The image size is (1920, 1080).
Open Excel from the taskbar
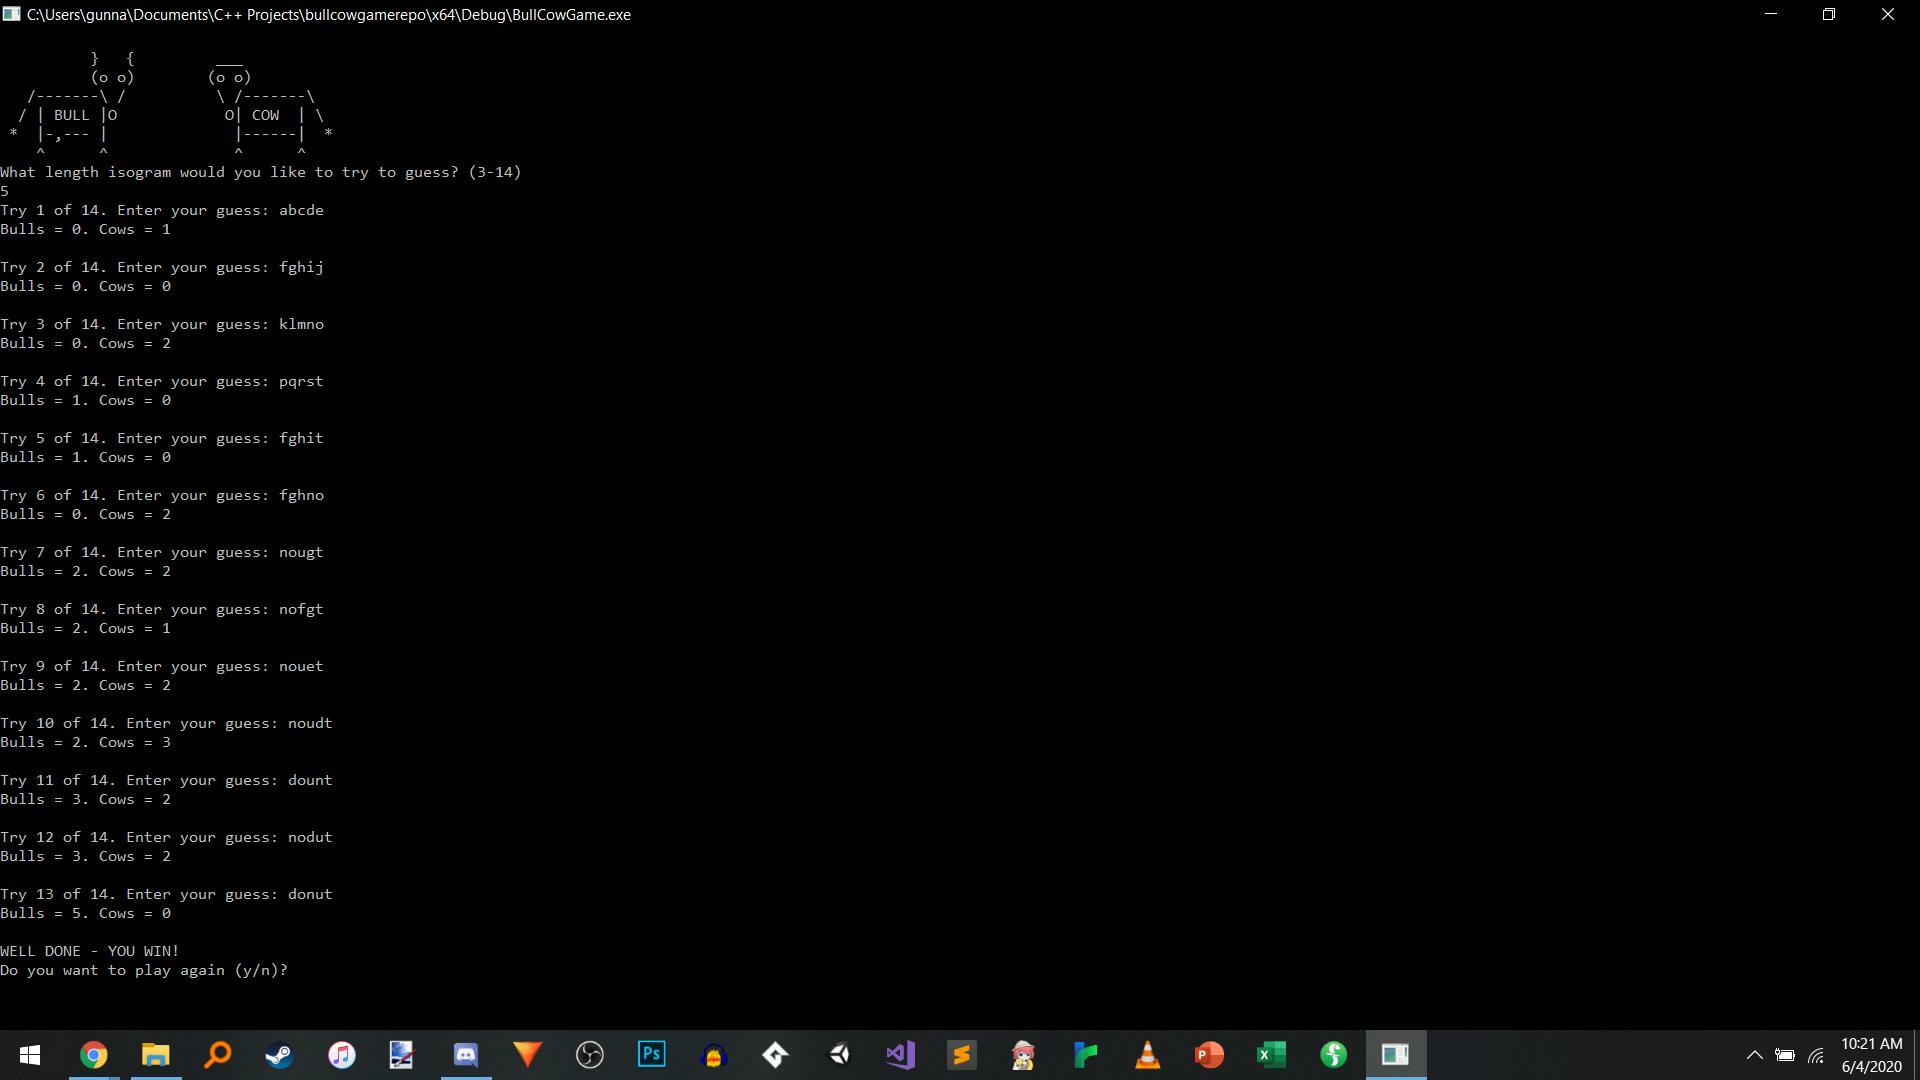coord(1271,1055)
